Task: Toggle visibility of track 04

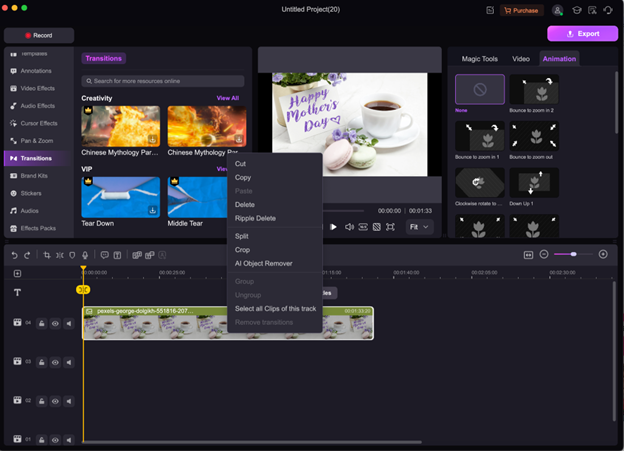Action: (x=55, y=324)
